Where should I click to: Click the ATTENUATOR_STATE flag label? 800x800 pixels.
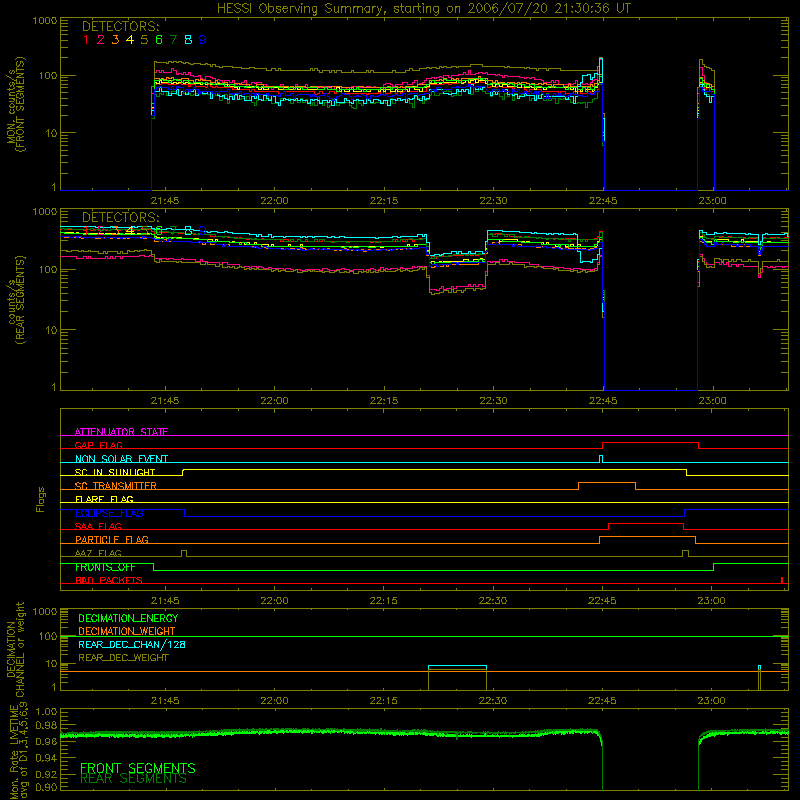tap(121, 432)
